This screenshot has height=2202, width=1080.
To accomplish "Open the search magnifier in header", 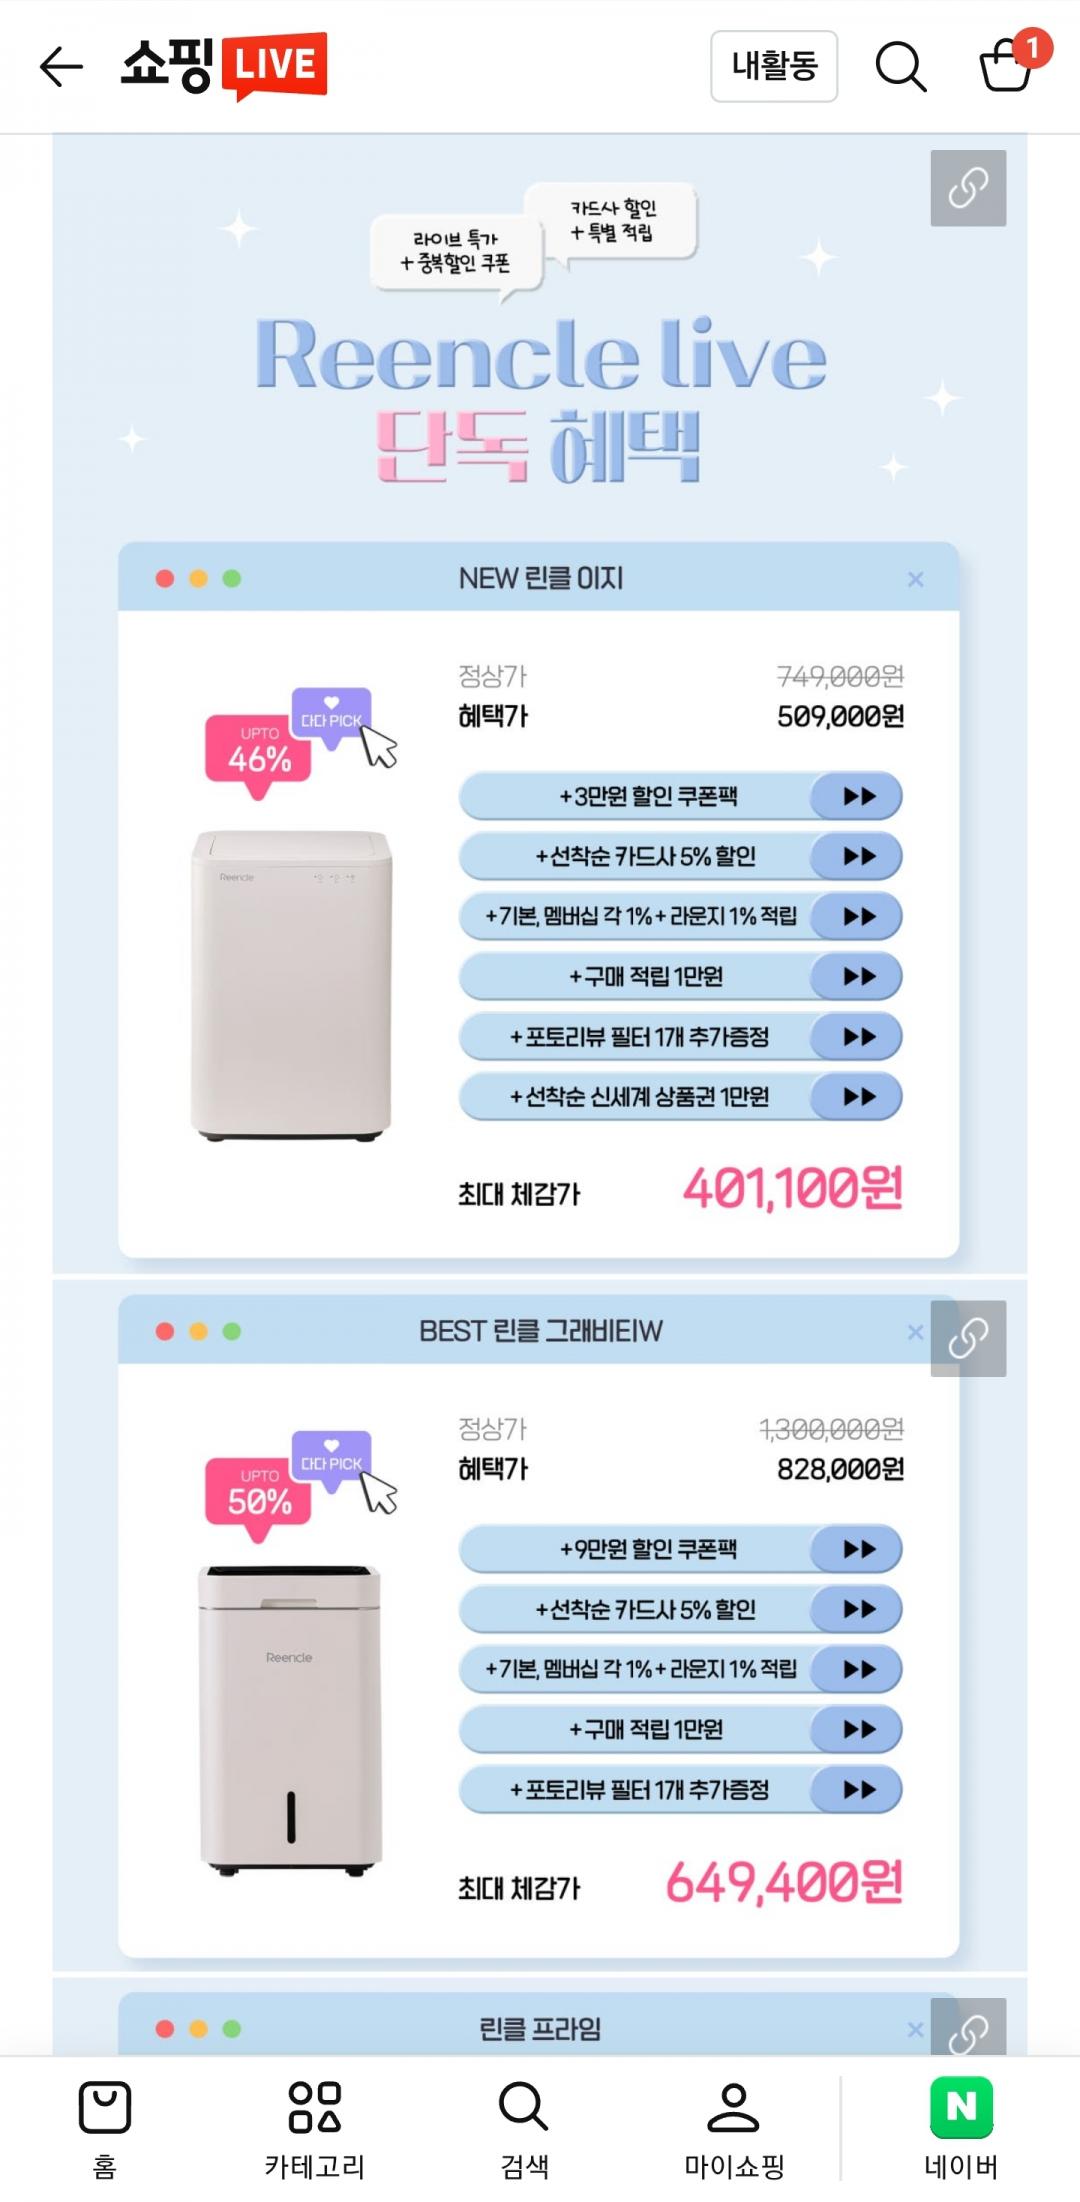I will click(900, 67).
